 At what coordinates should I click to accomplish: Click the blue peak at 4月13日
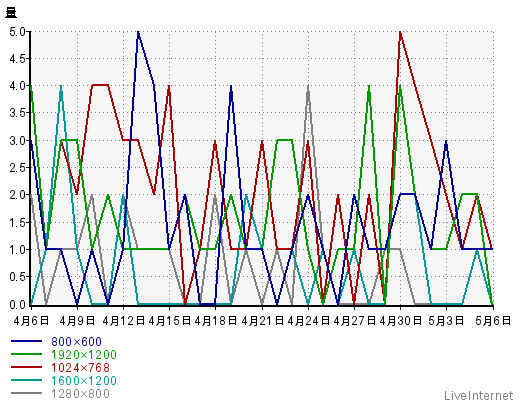click(138, 32)
